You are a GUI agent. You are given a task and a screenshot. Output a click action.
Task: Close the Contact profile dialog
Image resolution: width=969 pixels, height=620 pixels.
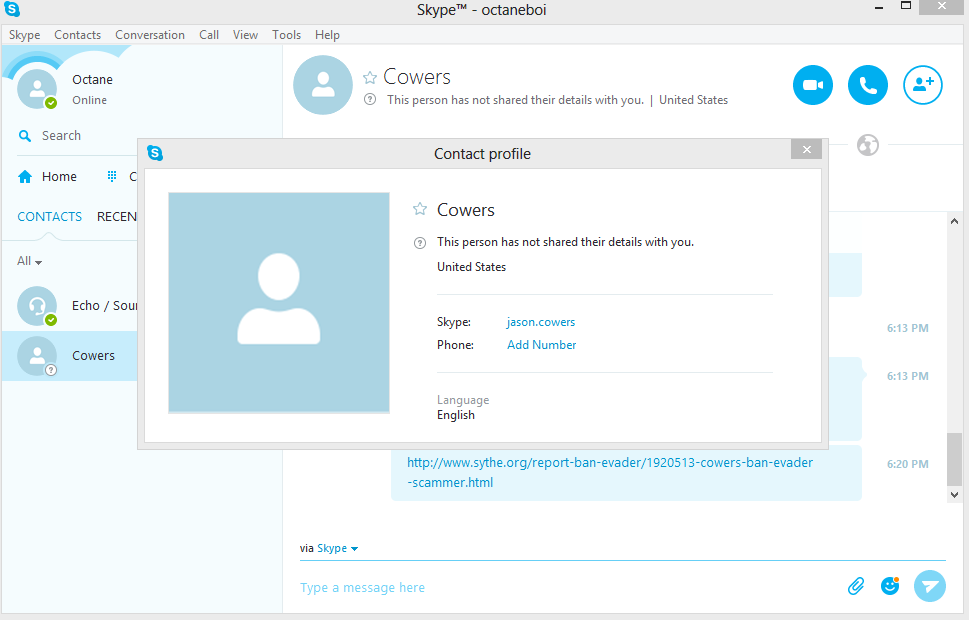tap(806, 150)
